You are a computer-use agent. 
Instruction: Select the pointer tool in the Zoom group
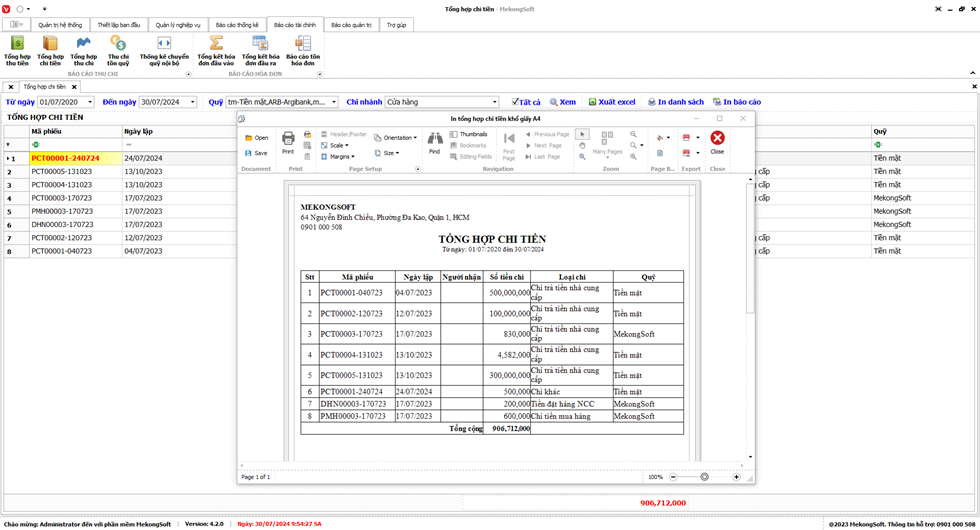pyautogui.click(x=582, y=134)
